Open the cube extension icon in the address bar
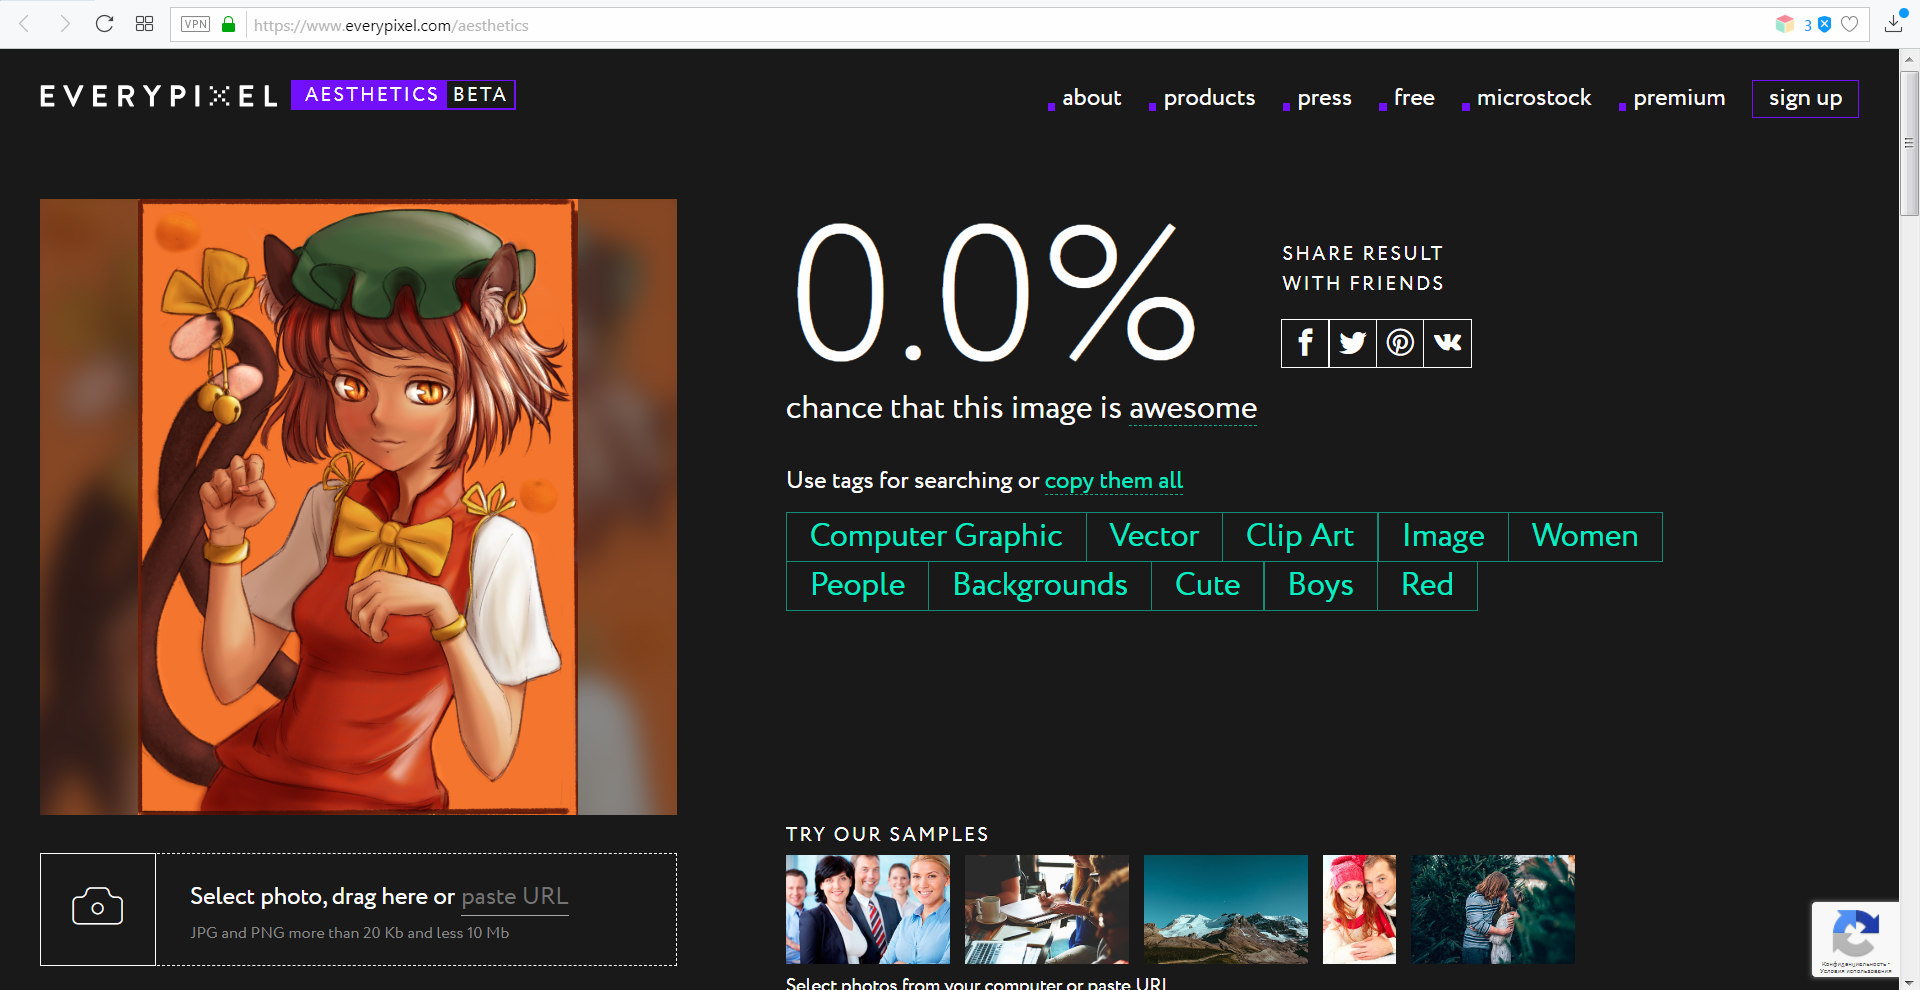 (1784, 24)
